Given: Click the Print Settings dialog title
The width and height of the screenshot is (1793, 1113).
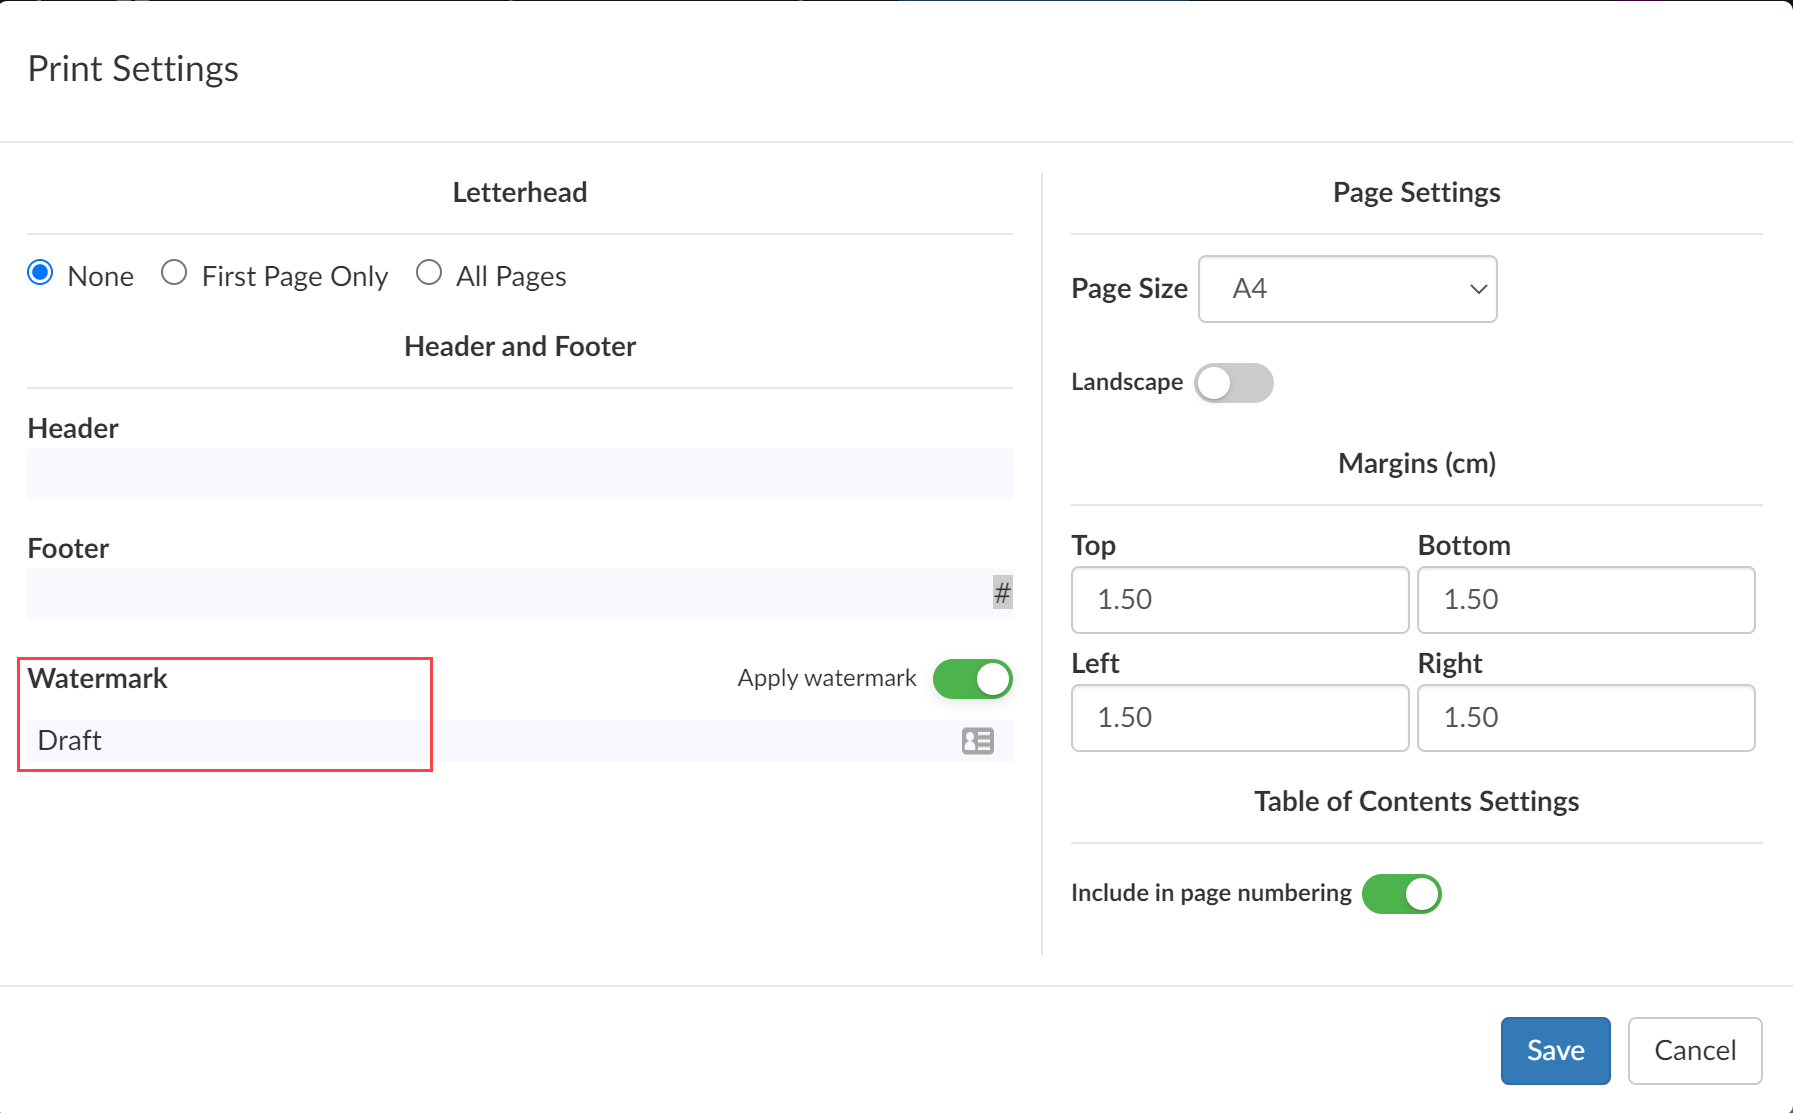Looking at the screenshot, I should (x=133, y=69).
